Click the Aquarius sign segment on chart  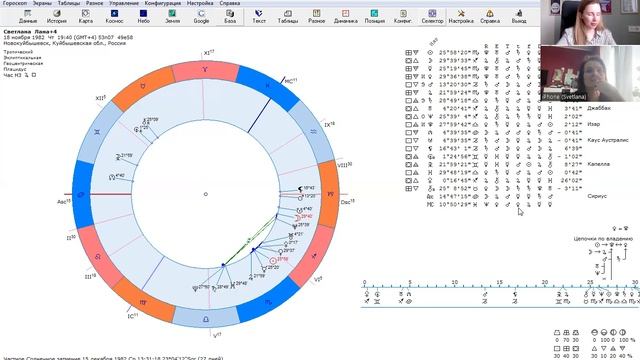(x=313, y=131)
